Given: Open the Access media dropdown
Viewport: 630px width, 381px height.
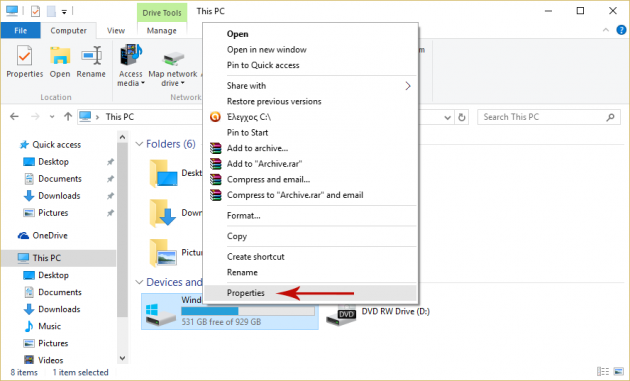Looking at the screenshot, I should pos(131,66).
